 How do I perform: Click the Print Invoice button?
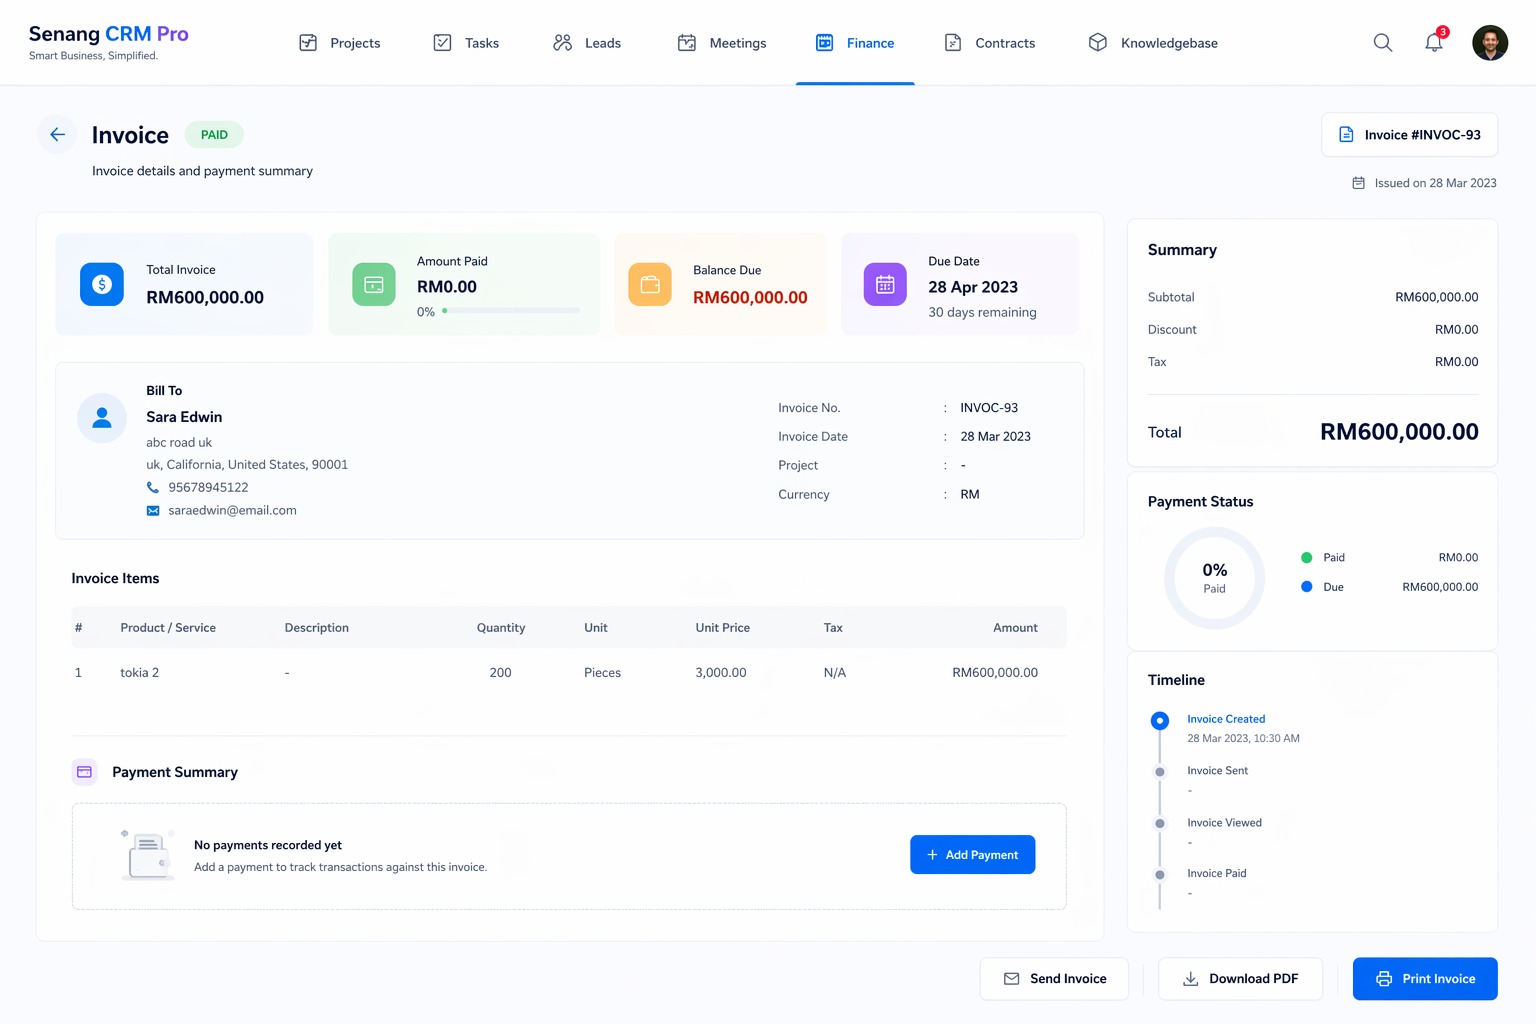click(1425, 979)
